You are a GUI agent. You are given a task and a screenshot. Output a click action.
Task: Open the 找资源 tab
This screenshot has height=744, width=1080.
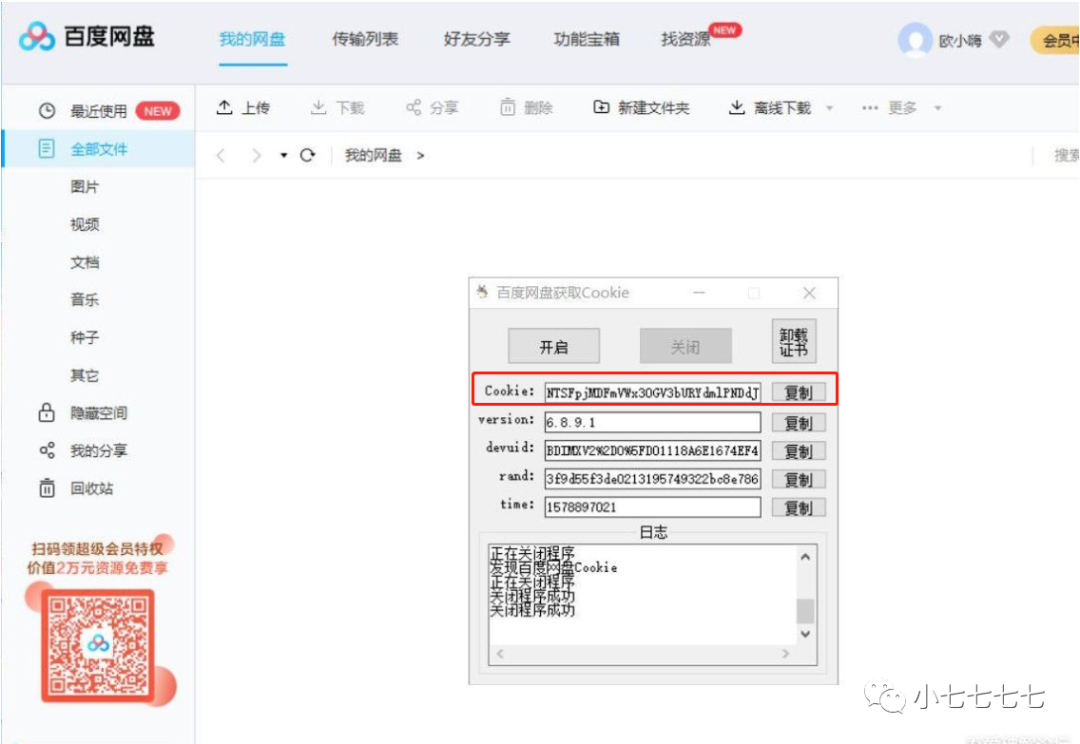tap(685, 39)
